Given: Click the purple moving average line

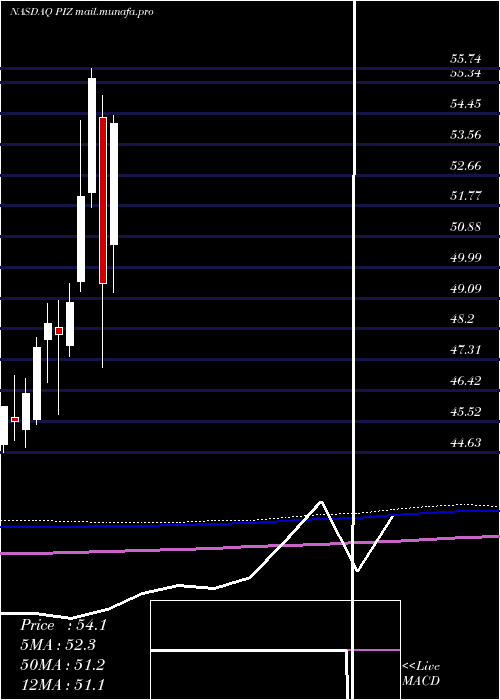Looking at the screenshot, I should (250, 546).
